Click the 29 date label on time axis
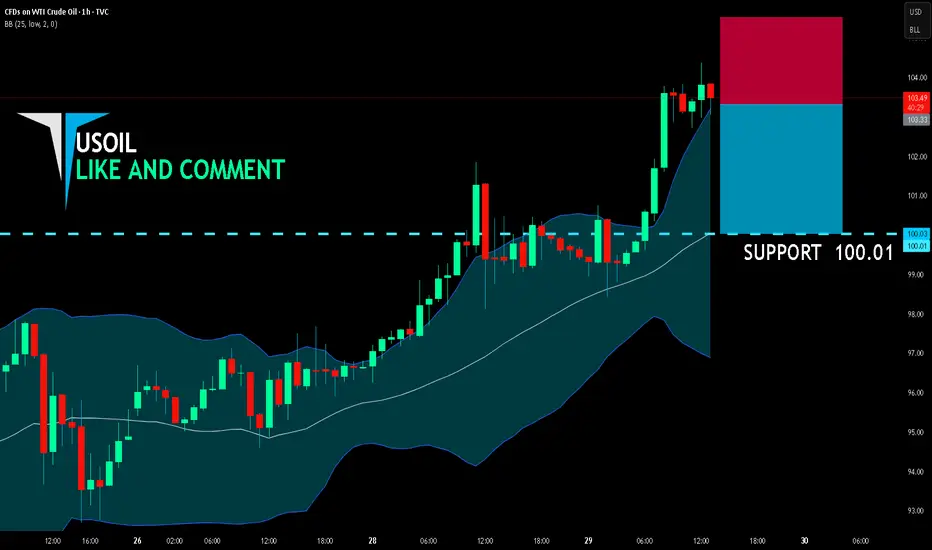The image size is (932, 550). tap(588, 541)
